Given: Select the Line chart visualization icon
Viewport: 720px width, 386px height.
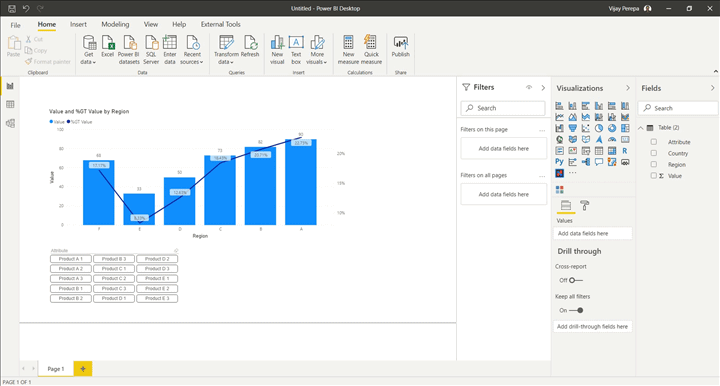Looking at the screenshot, I should click(559, 117).
